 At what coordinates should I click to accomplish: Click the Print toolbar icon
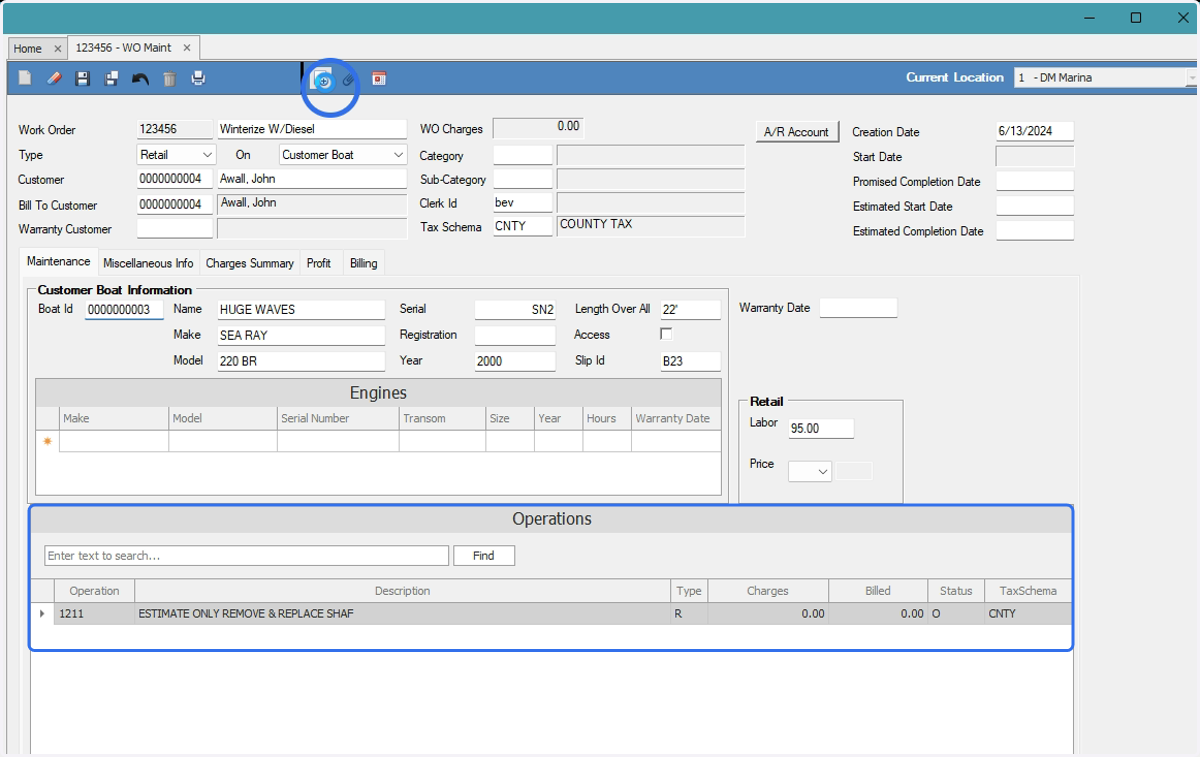point(198,78)
